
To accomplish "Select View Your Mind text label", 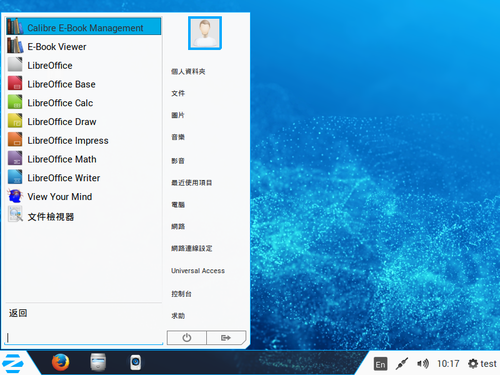I will pos(60,197).
